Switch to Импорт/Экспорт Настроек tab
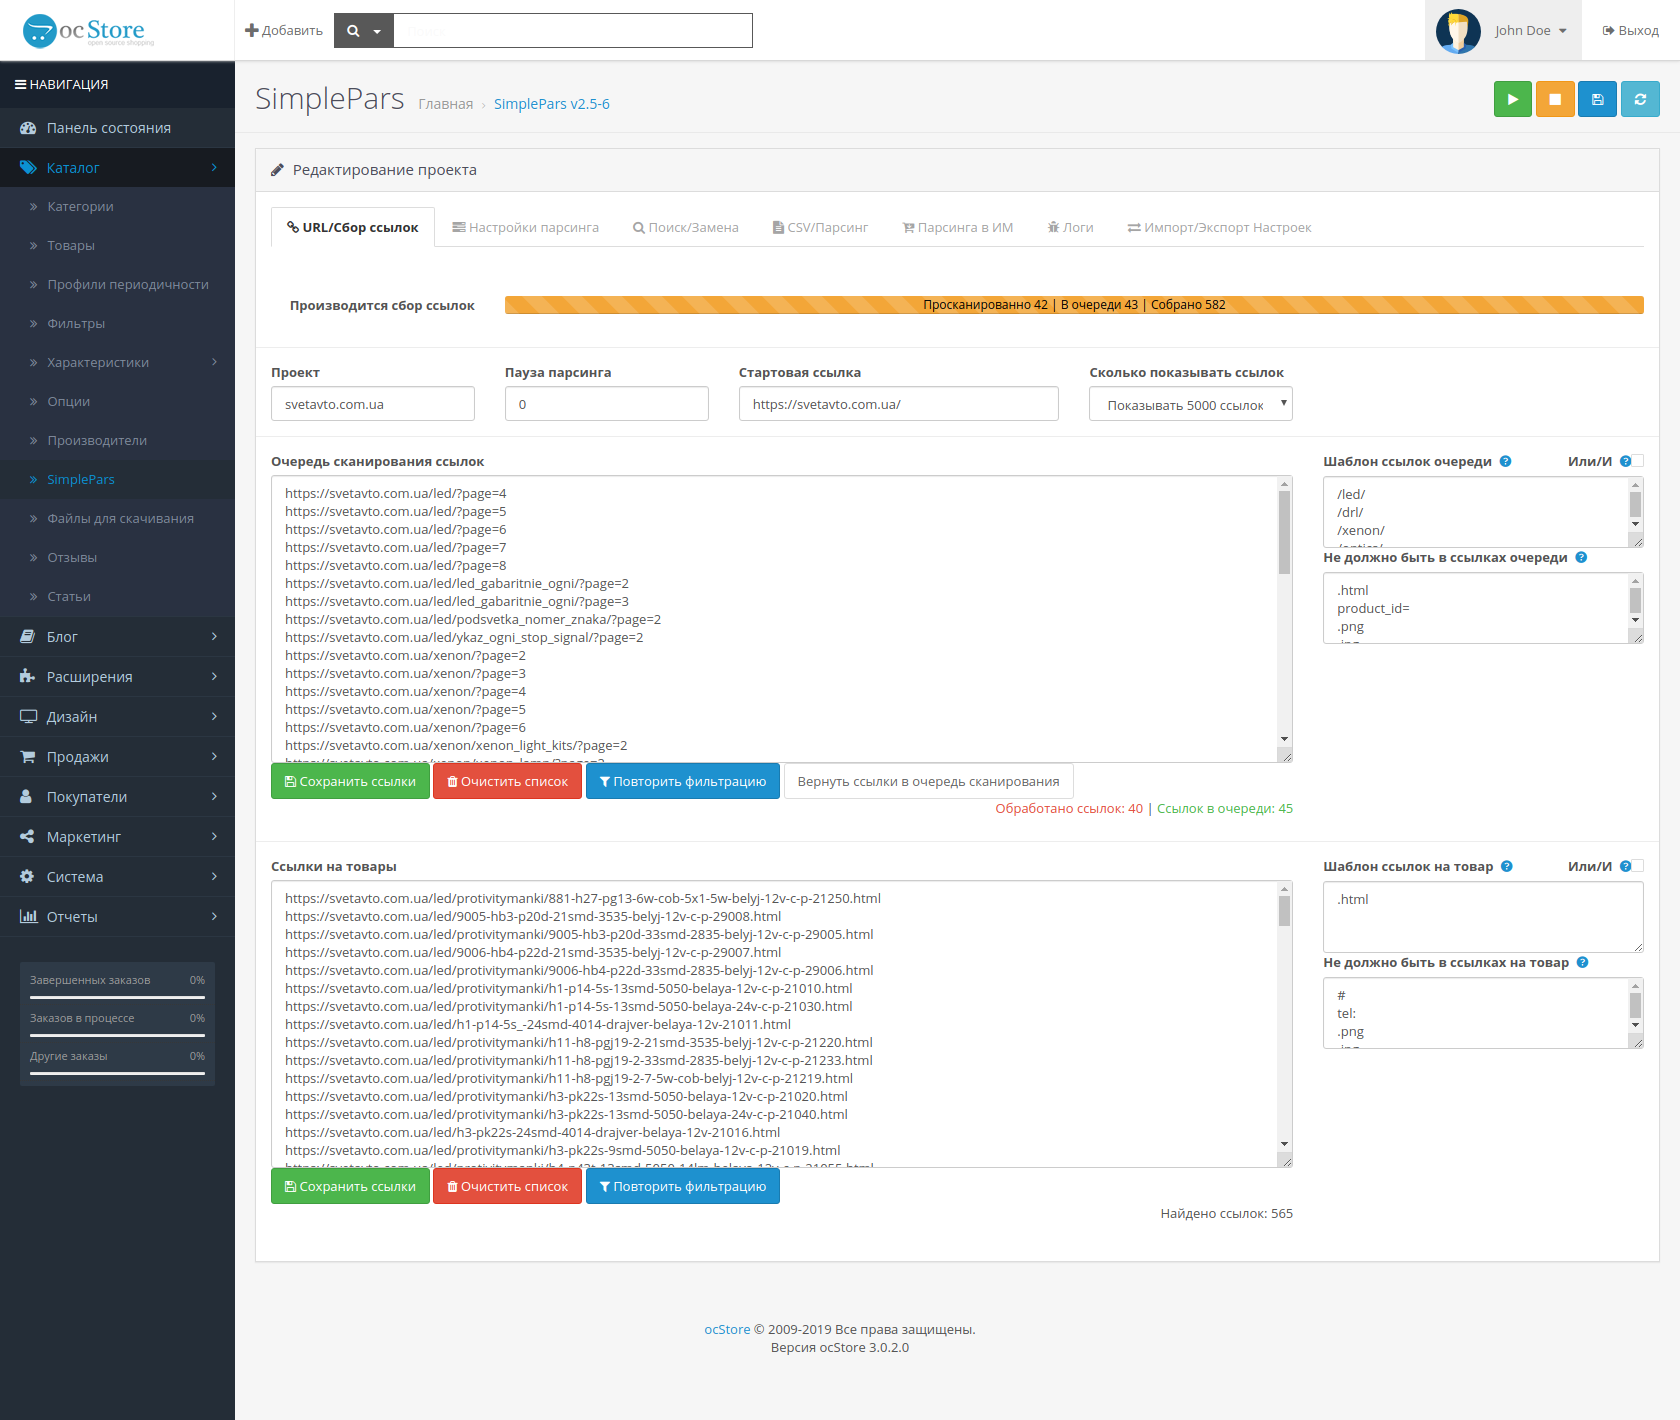This screenshot has height=1420, width=1680. tap(1219, 227)
